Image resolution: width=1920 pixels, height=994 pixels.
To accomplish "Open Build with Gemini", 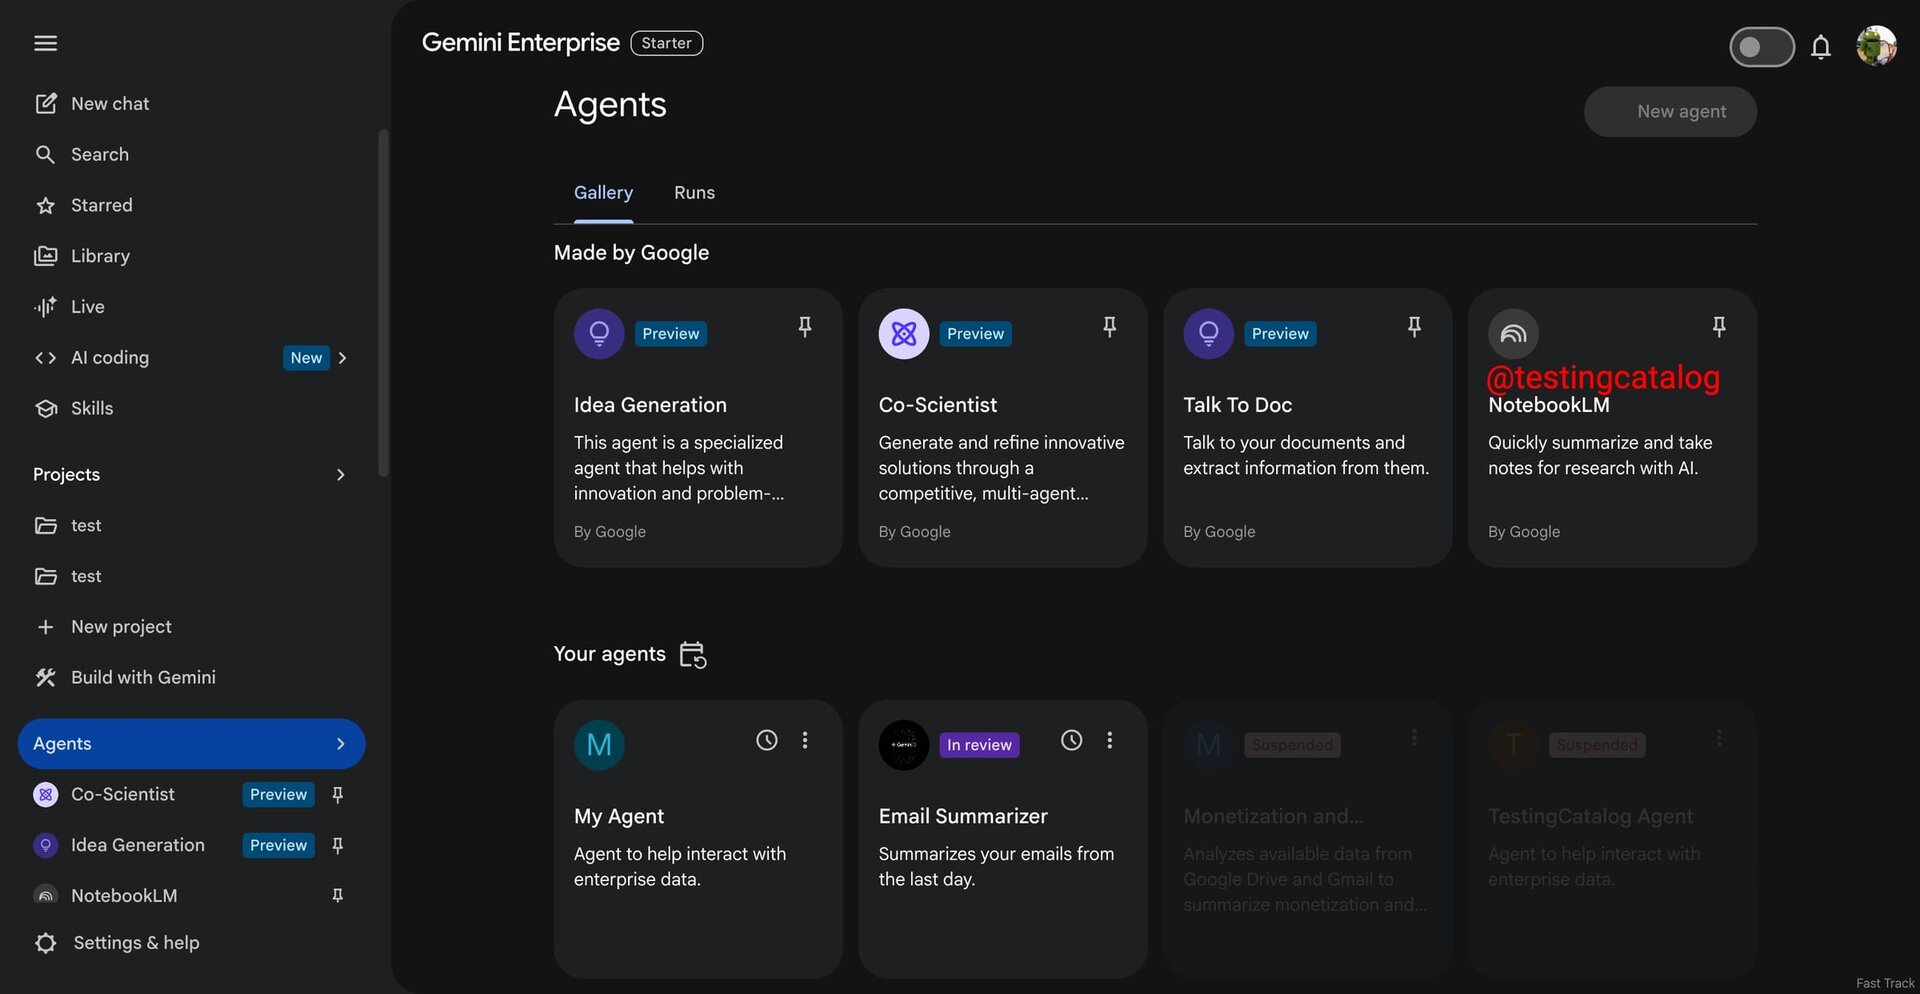I will (142, 677).
